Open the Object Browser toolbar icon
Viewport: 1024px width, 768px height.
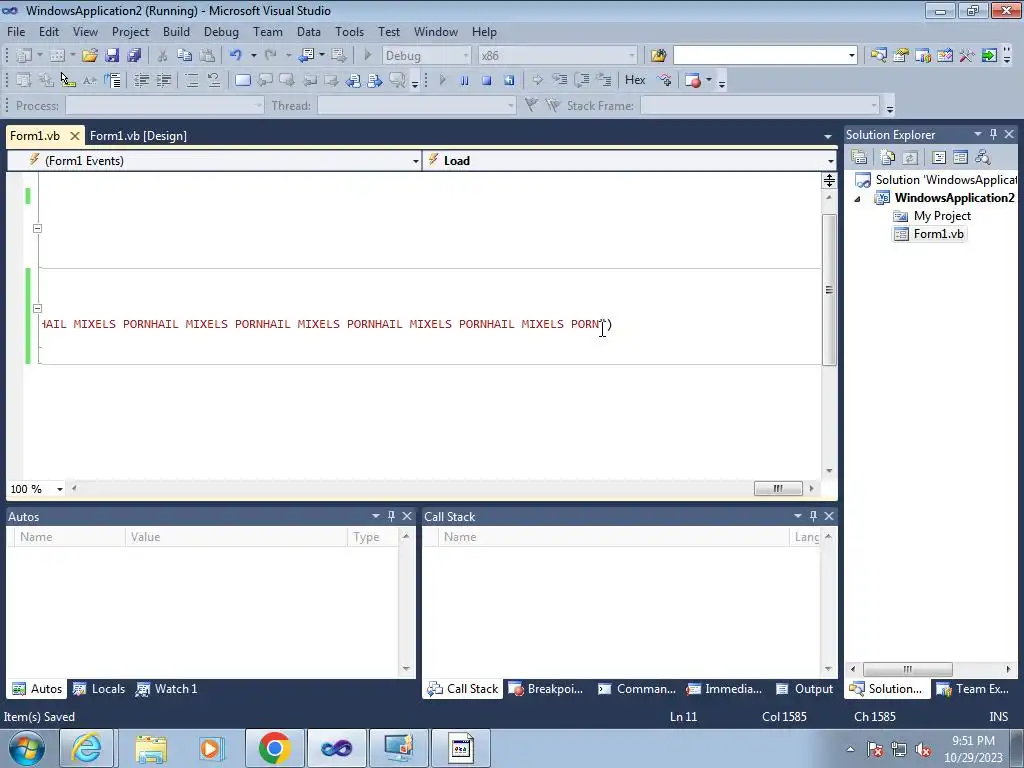pyautogui.click(x=923, y=56)
